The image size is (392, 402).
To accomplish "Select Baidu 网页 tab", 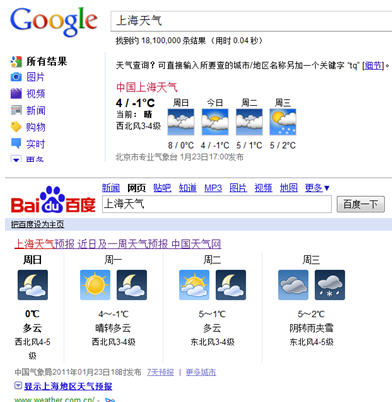I will [x=136, y=188].
